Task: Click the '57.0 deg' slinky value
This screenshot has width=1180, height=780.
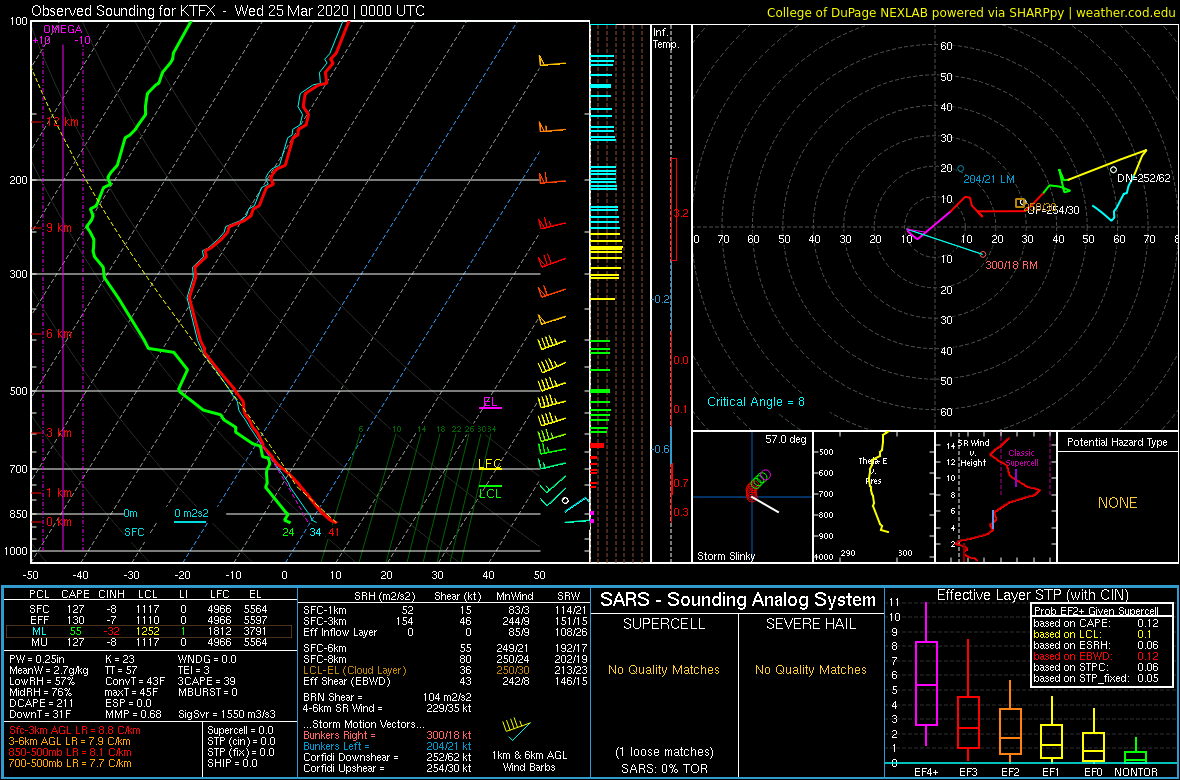Action: tap(787, 439)
